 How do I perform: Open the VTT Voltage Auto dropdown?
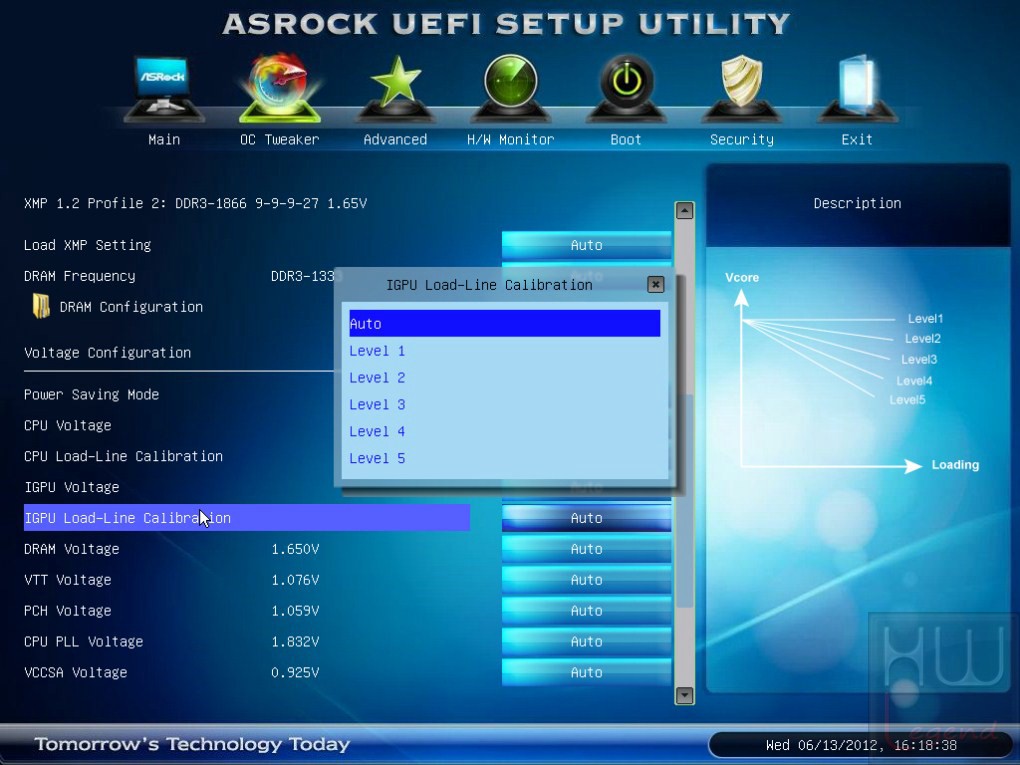pos(586,580)
